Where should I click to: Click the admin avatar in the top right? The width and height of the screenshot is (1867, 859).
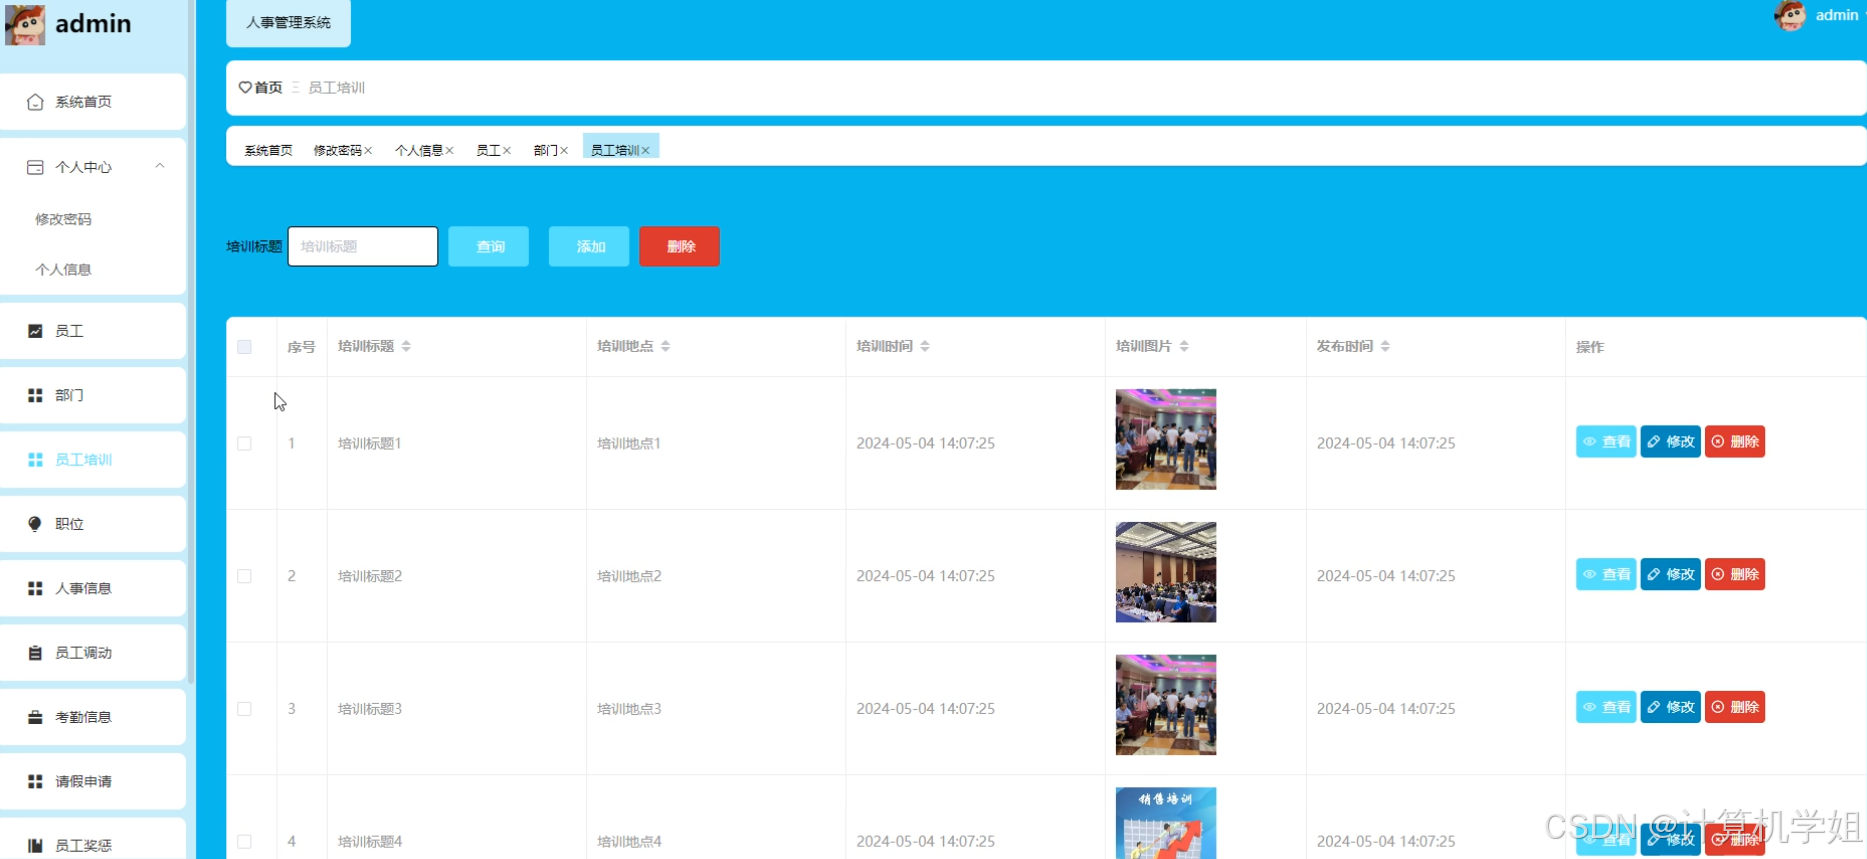coord(1790,15)
